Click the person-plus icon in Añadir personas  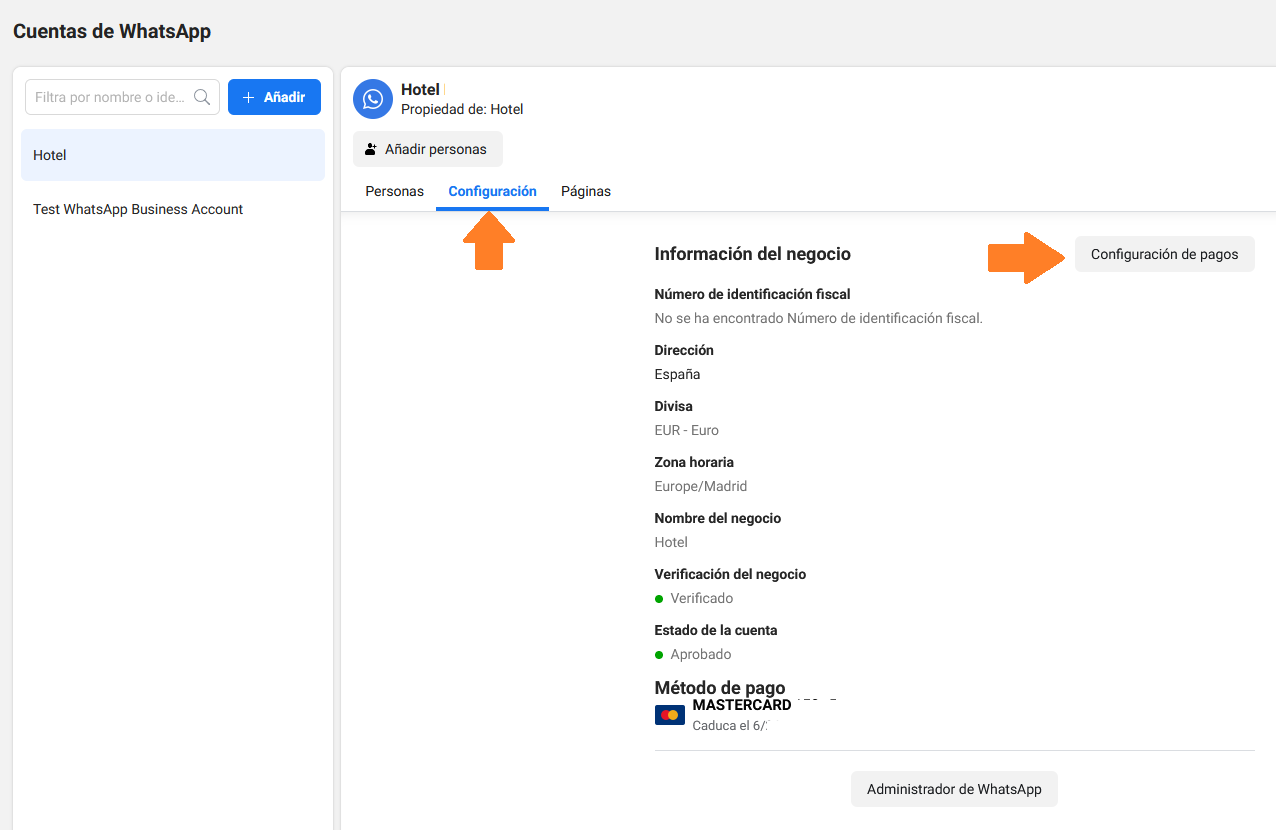pos(371,149)
